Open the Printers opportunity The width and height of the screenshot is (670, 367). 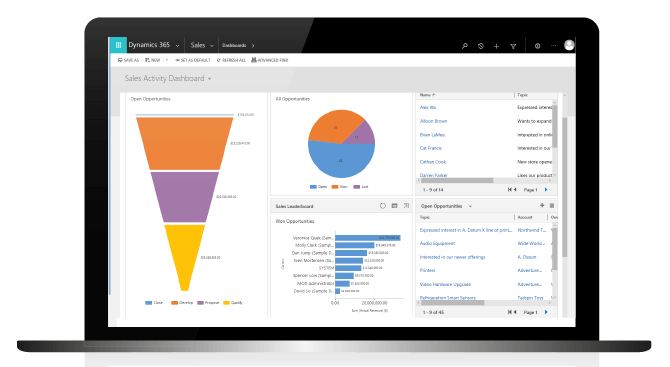tap(427, 270)
